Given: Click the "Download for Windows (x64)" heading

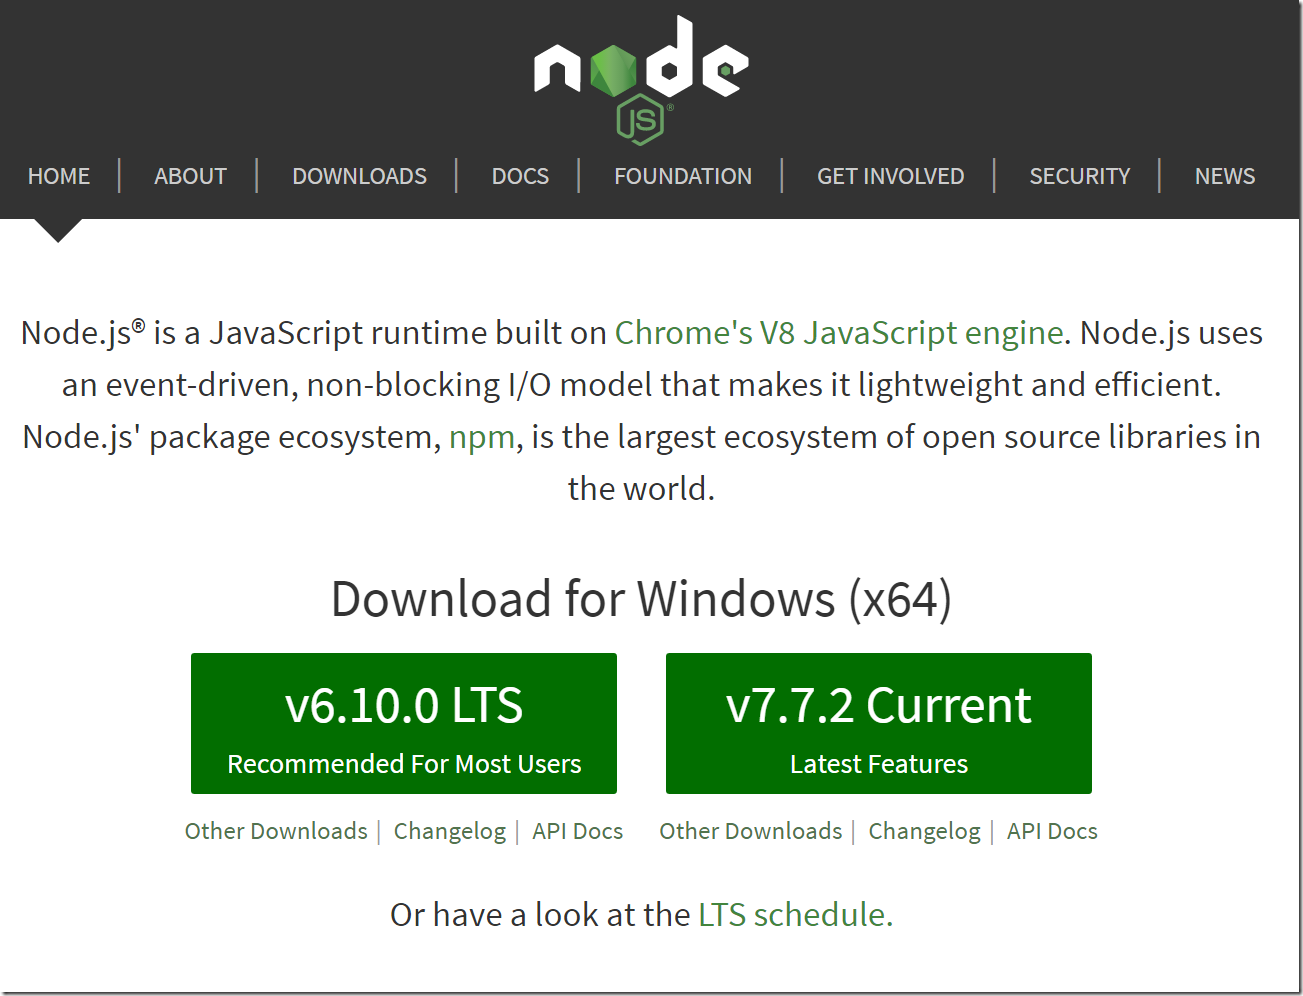Looking at the screenshot, I should [641, 599].
